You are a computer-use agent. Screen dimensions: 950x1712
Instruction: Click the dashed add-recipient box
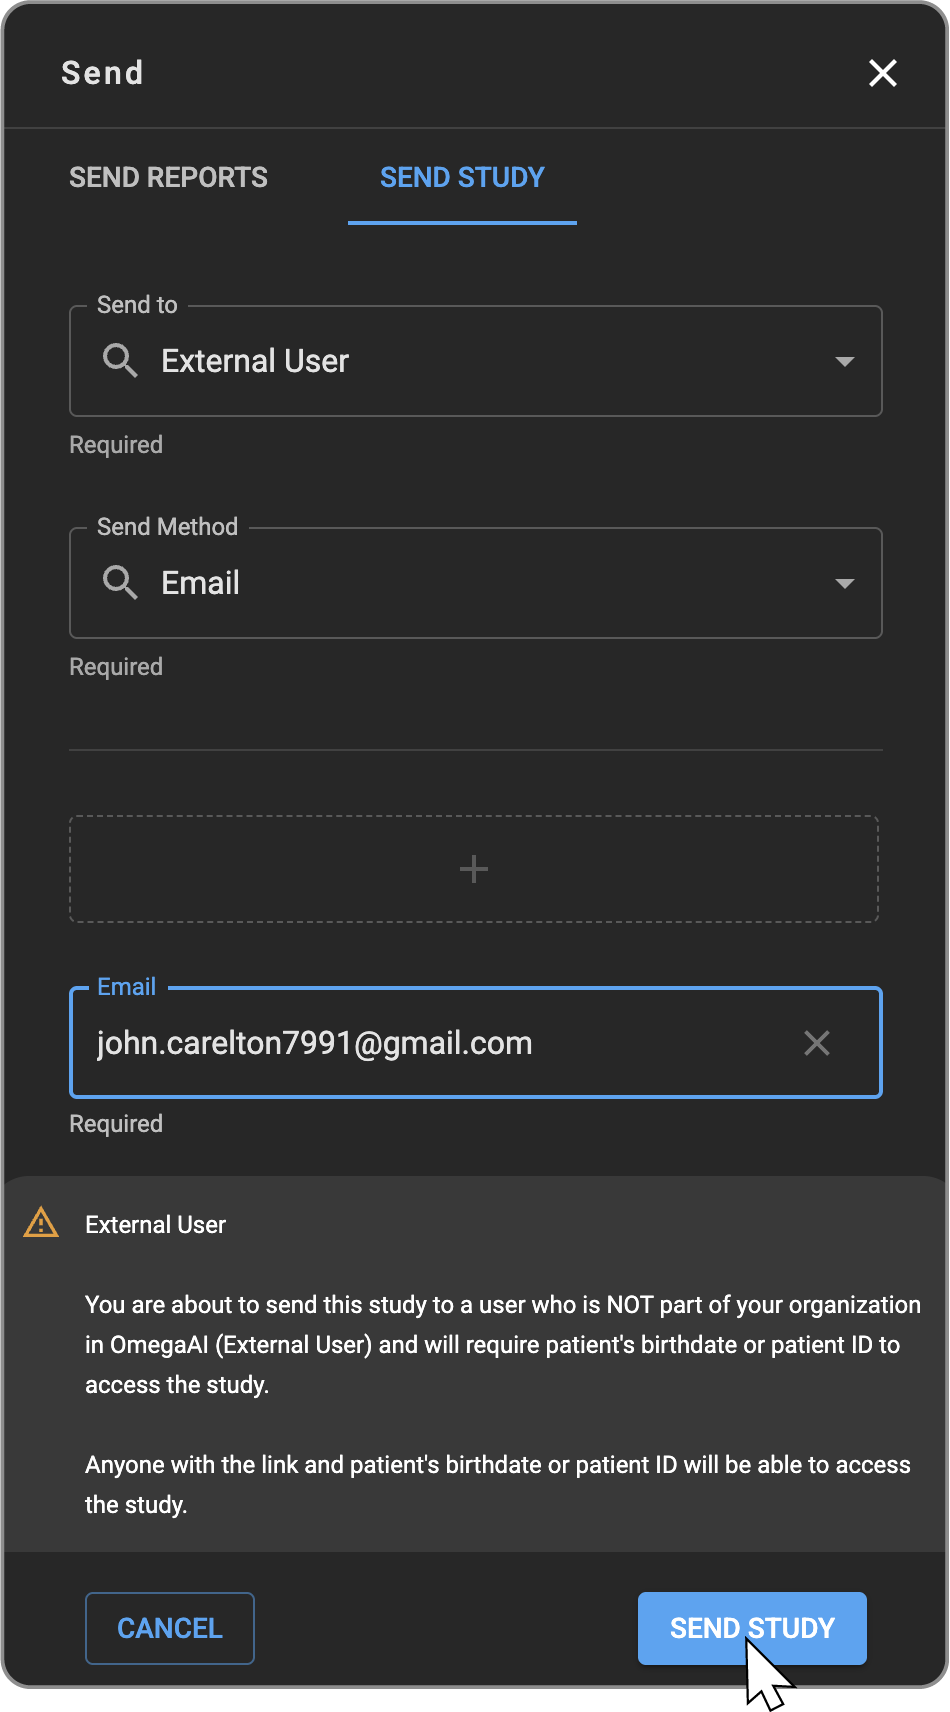point(250,869)
